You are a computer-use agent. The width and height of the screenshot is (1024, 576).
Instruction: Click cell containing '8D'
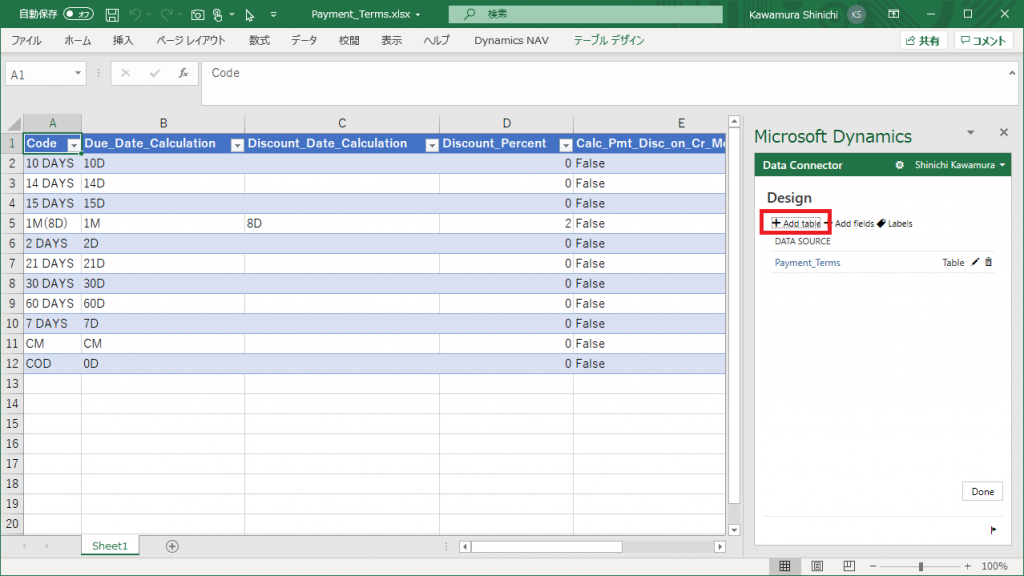[342, 223]
